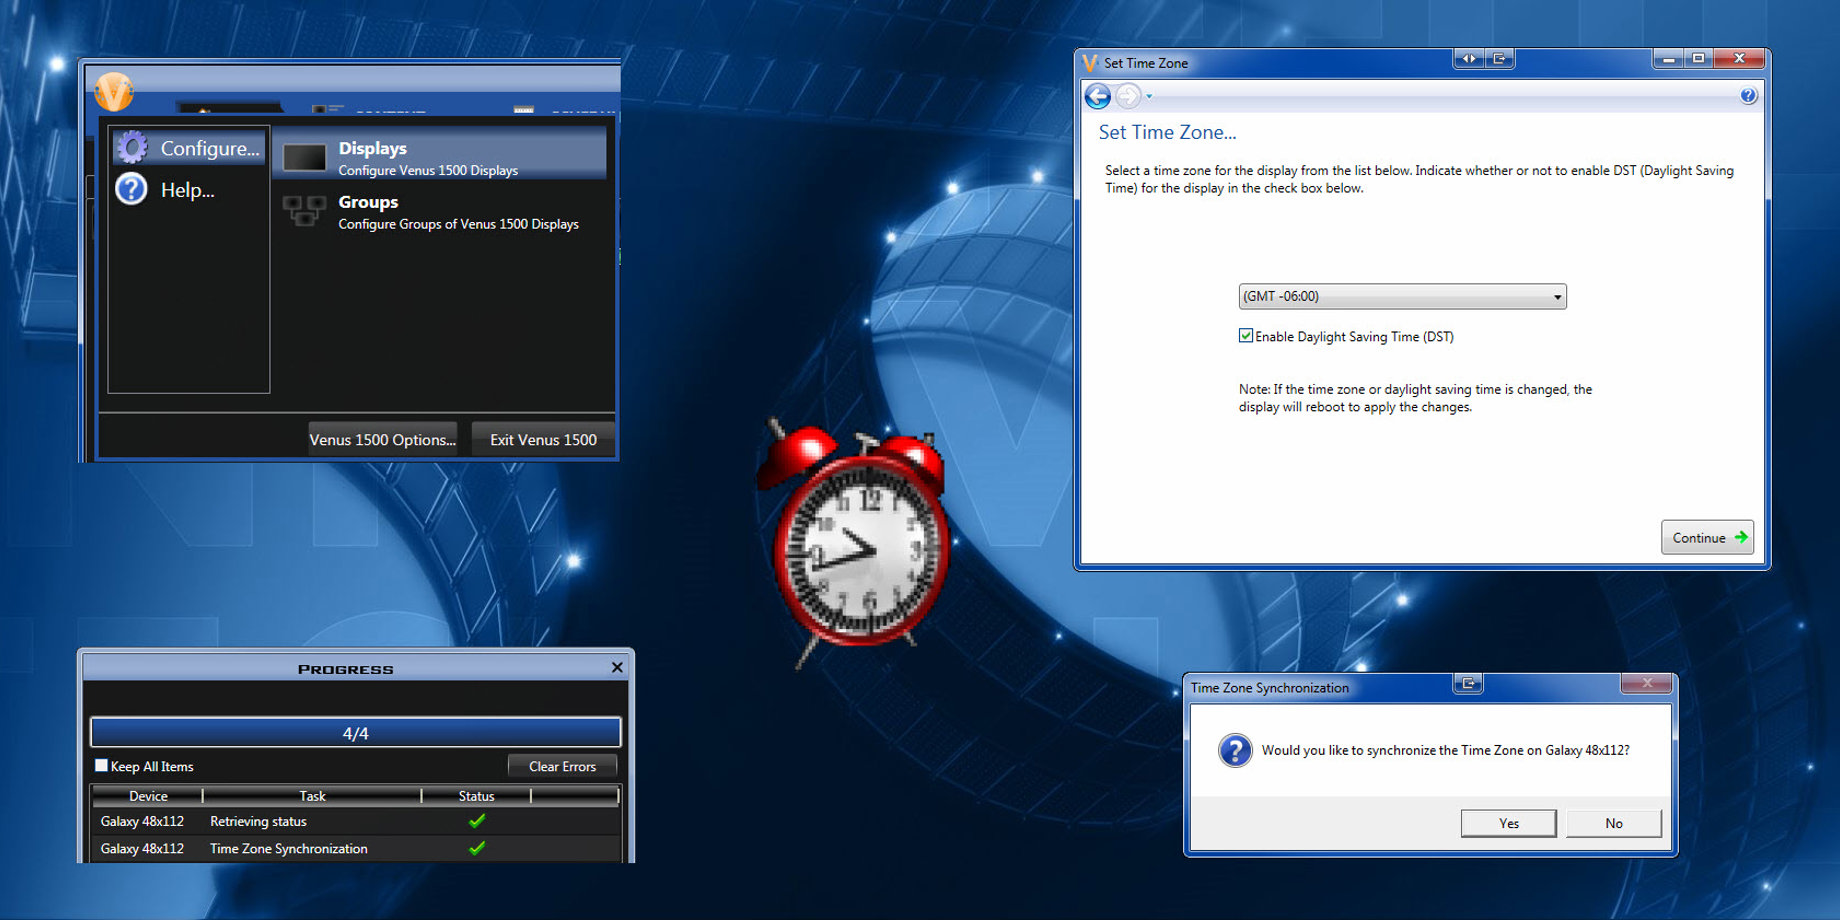Click the Clear Errors button
Image resolution: width=1840 pixels, height=920 pixels.
coord(562,766)
